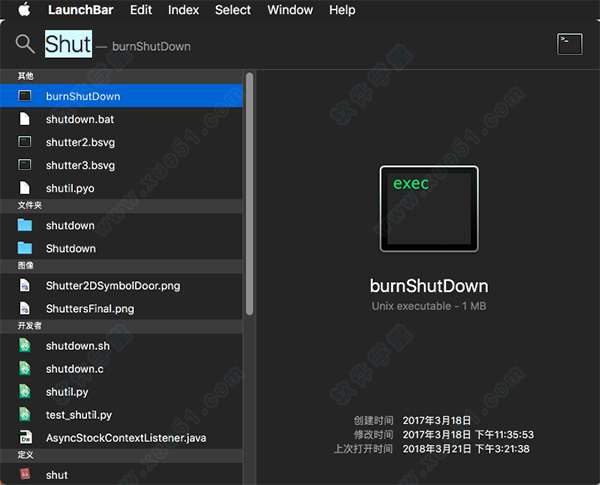
Task: Click the 创建时间 date value 2017年3月18日
Action: click(x=437, y=420)
